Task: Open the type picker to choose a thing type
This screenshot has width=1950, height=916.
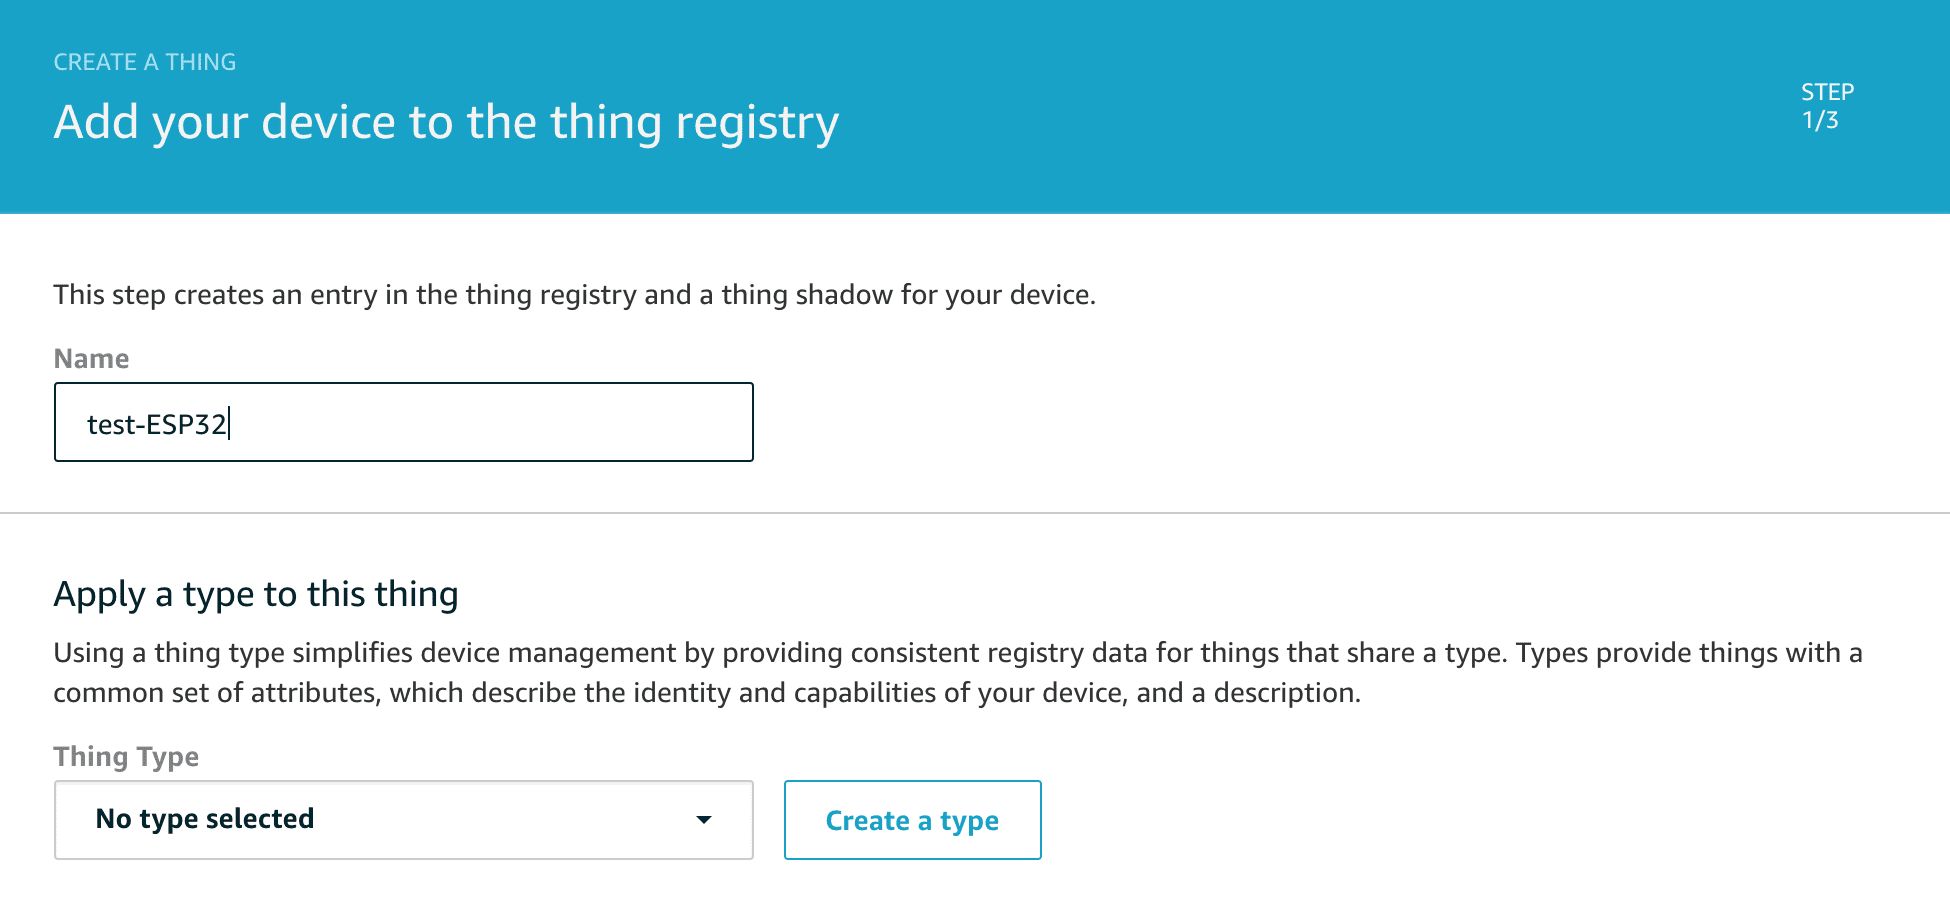Action: click(402, 819)
